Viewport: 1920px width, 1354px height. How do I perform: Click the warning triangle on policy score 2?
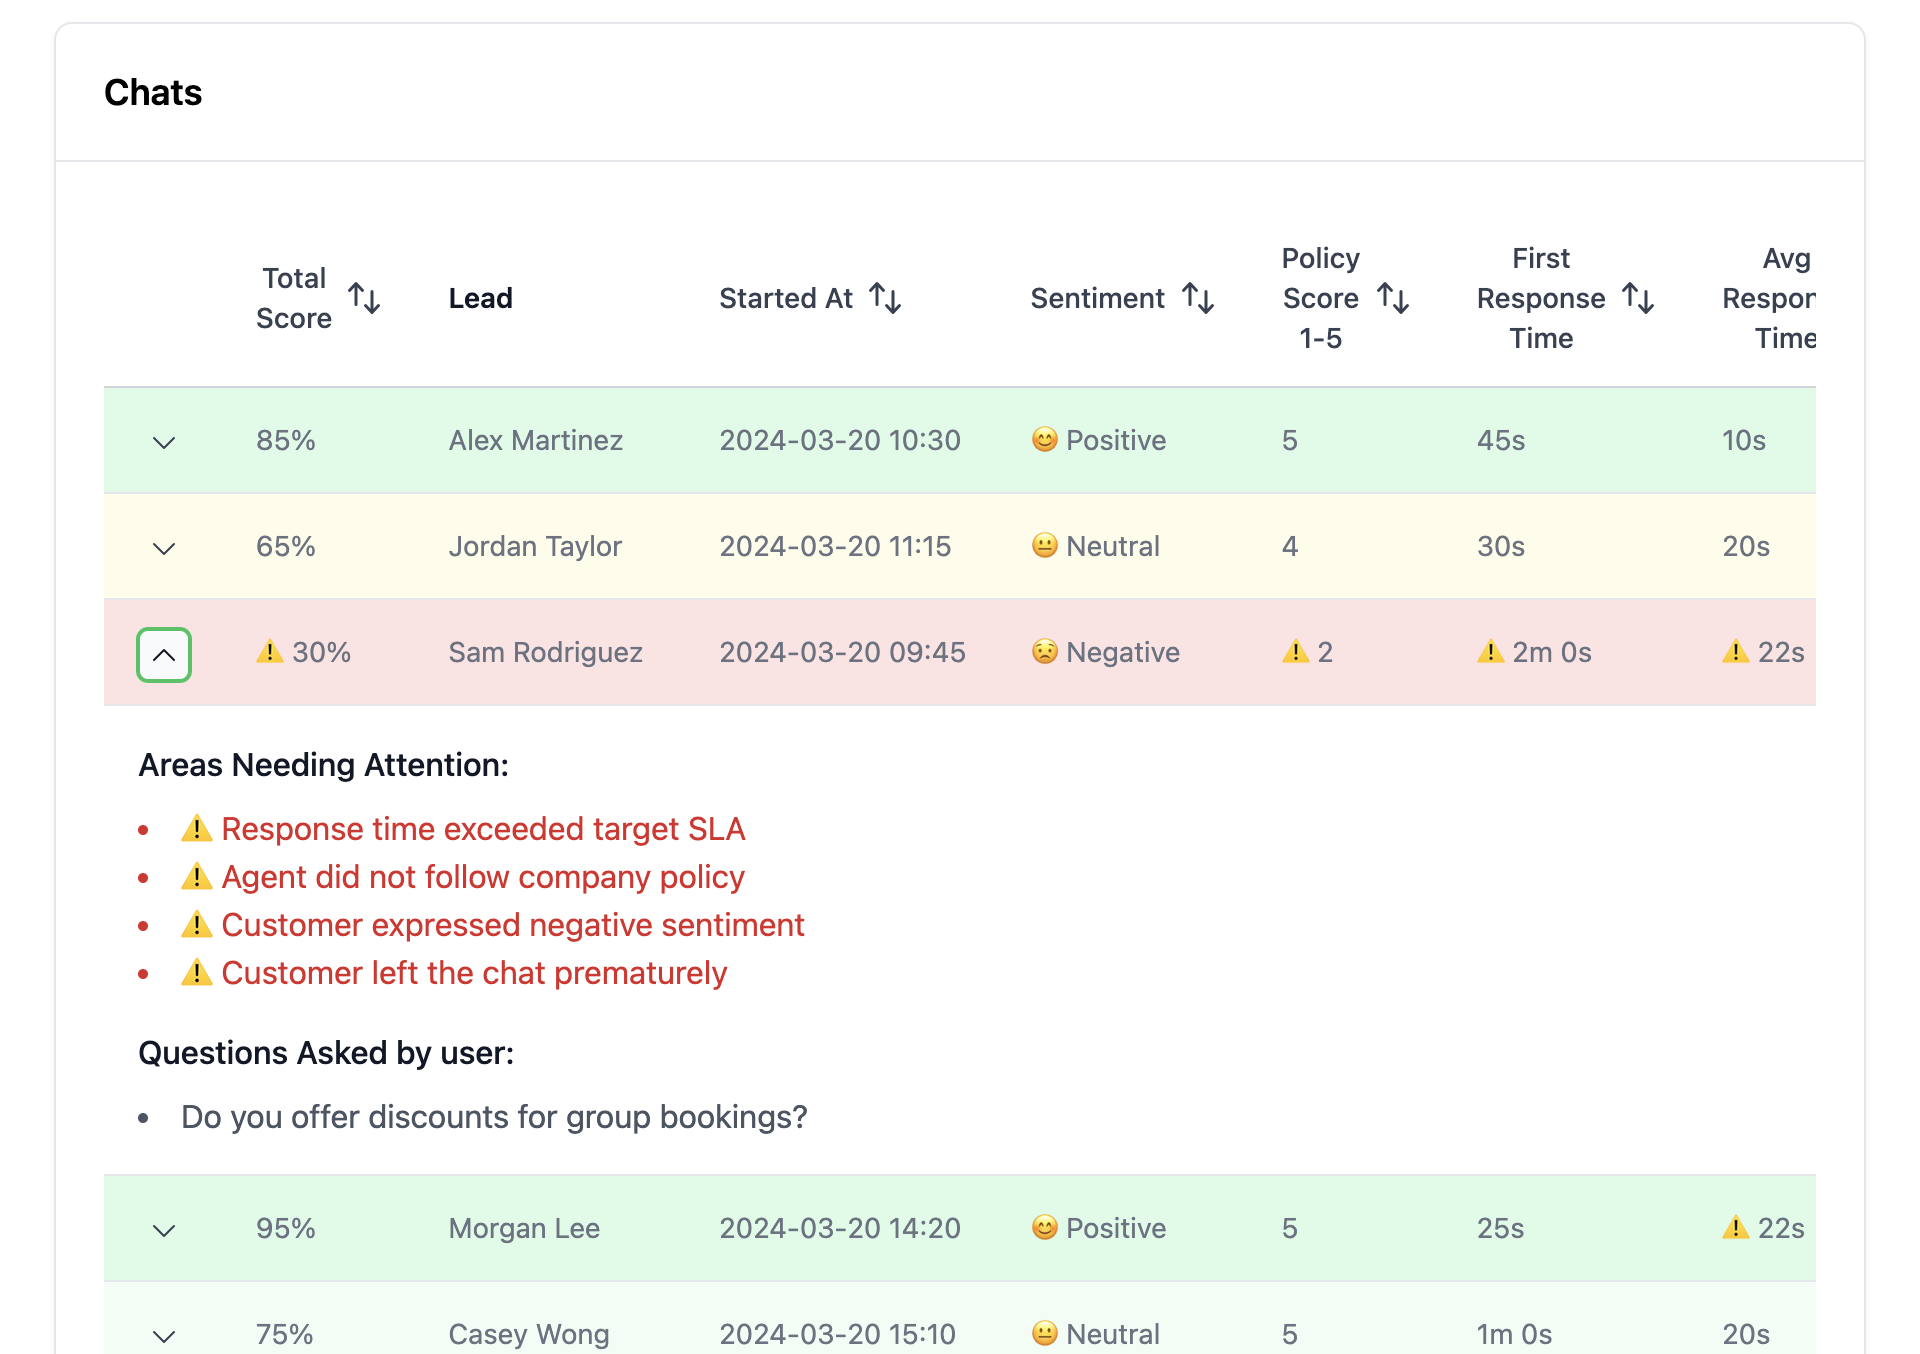pos(1296,652)
